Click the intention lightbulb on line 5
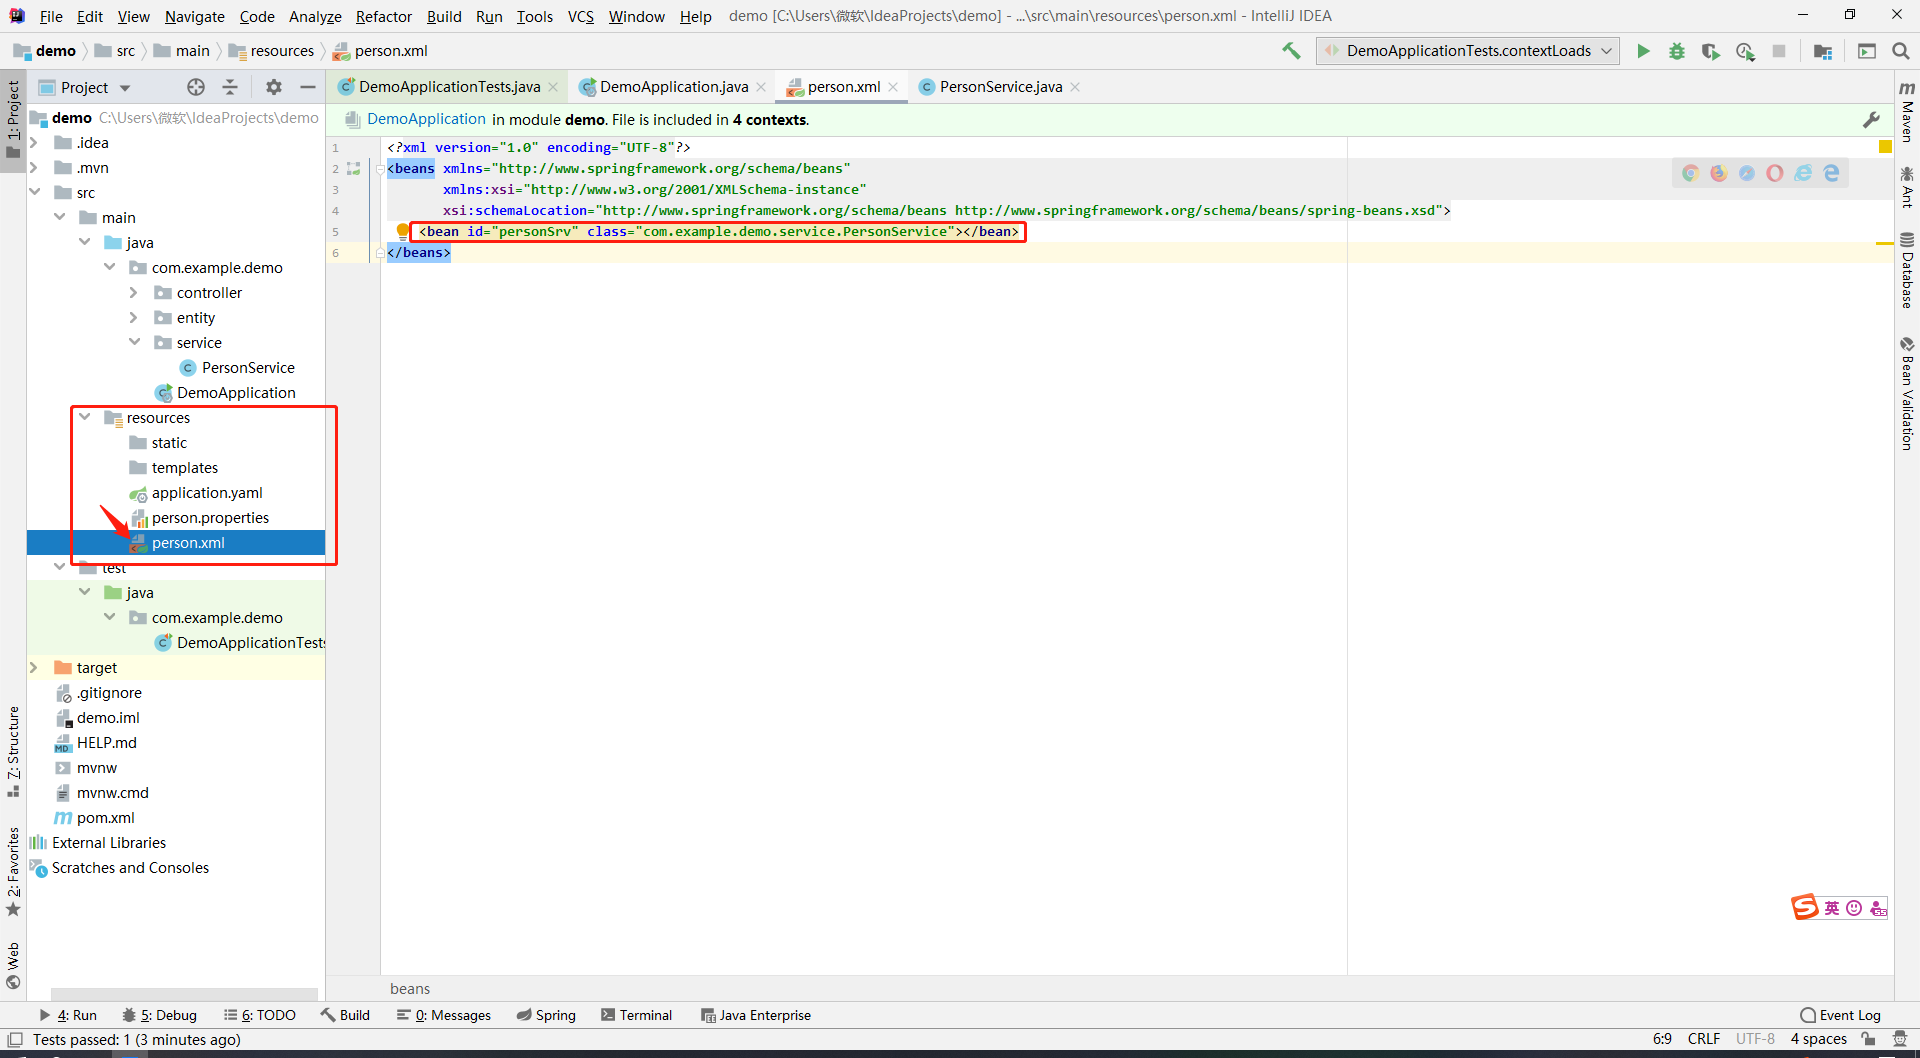The width and height of the screenshot is (1920, 1058). 402,231
